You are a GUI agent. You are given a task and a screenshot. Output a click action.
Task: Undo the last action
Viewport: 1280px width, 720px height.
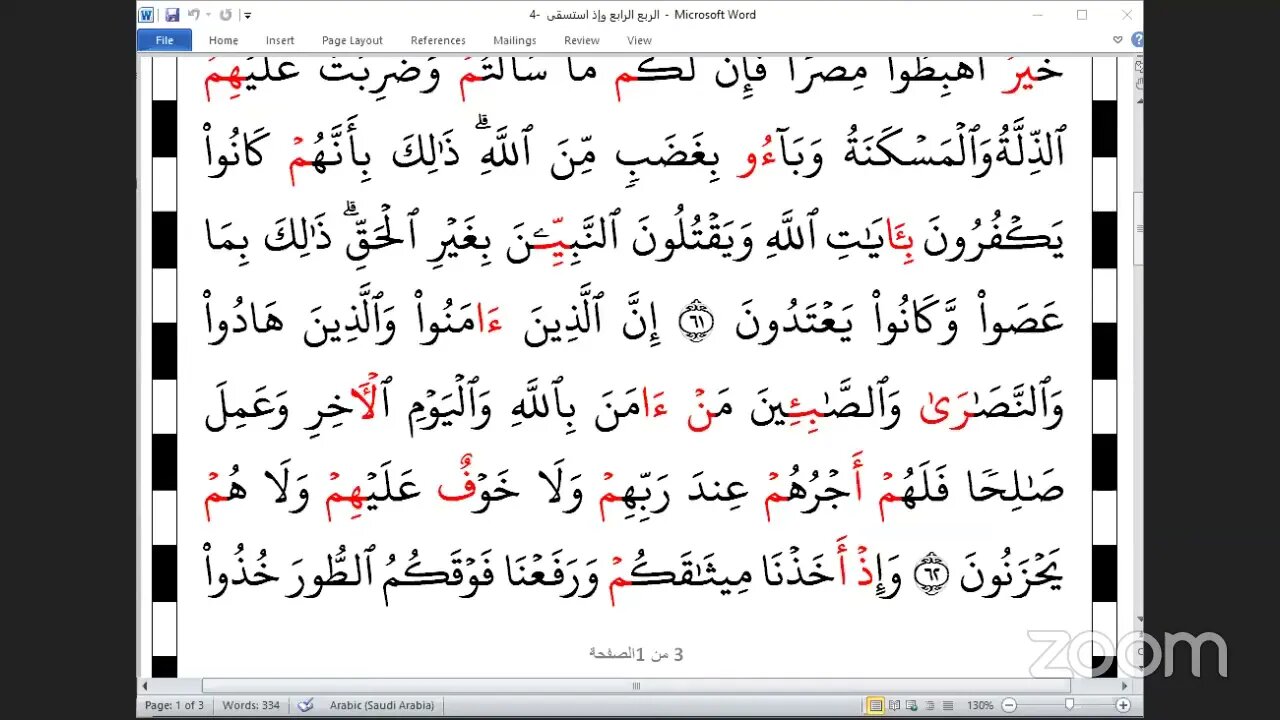click(x=193, y=15)
